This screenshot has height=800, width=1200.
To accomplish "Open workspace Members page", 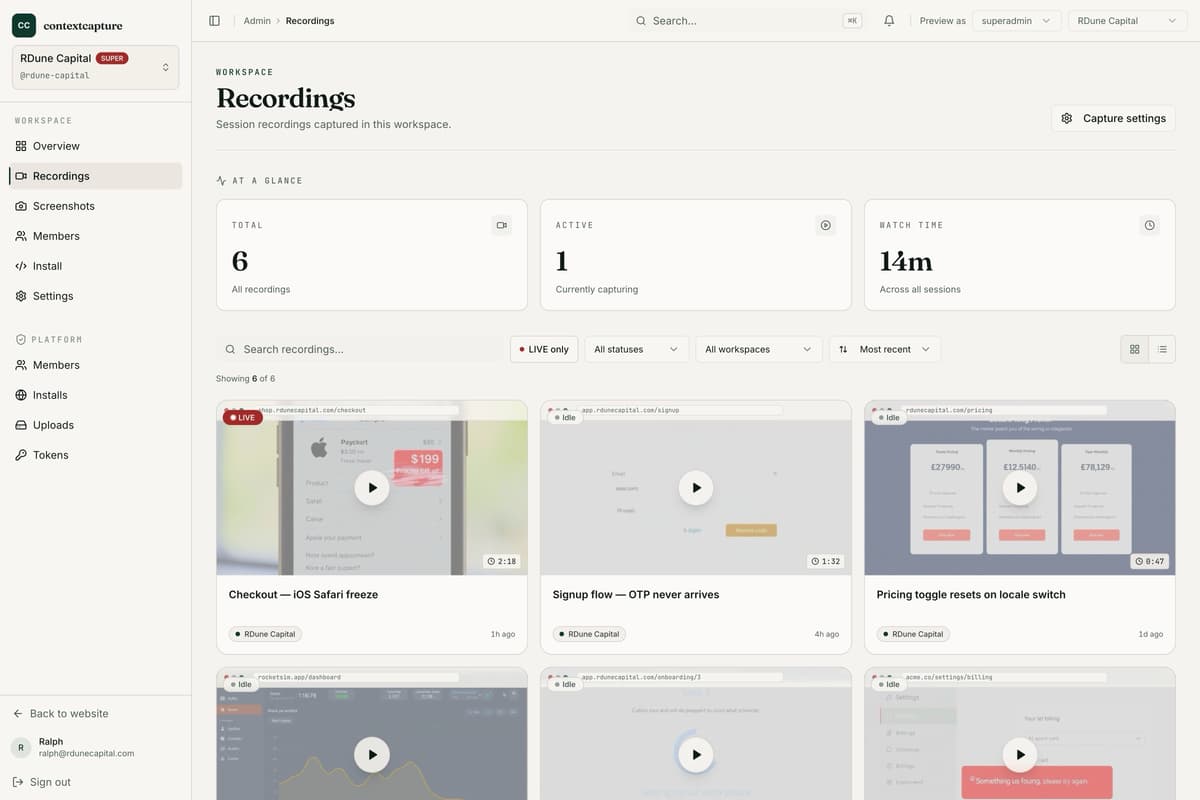I will coord(96,236).
